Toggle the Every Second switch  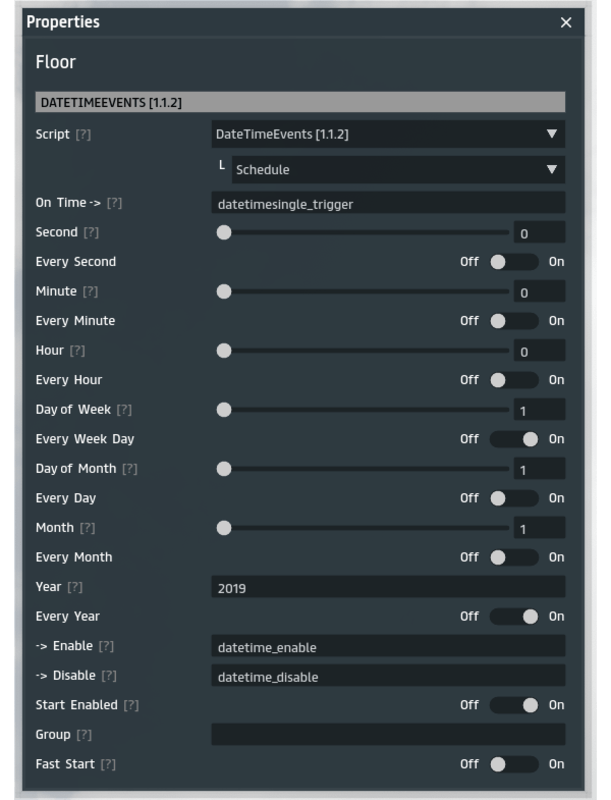[513, 262]
